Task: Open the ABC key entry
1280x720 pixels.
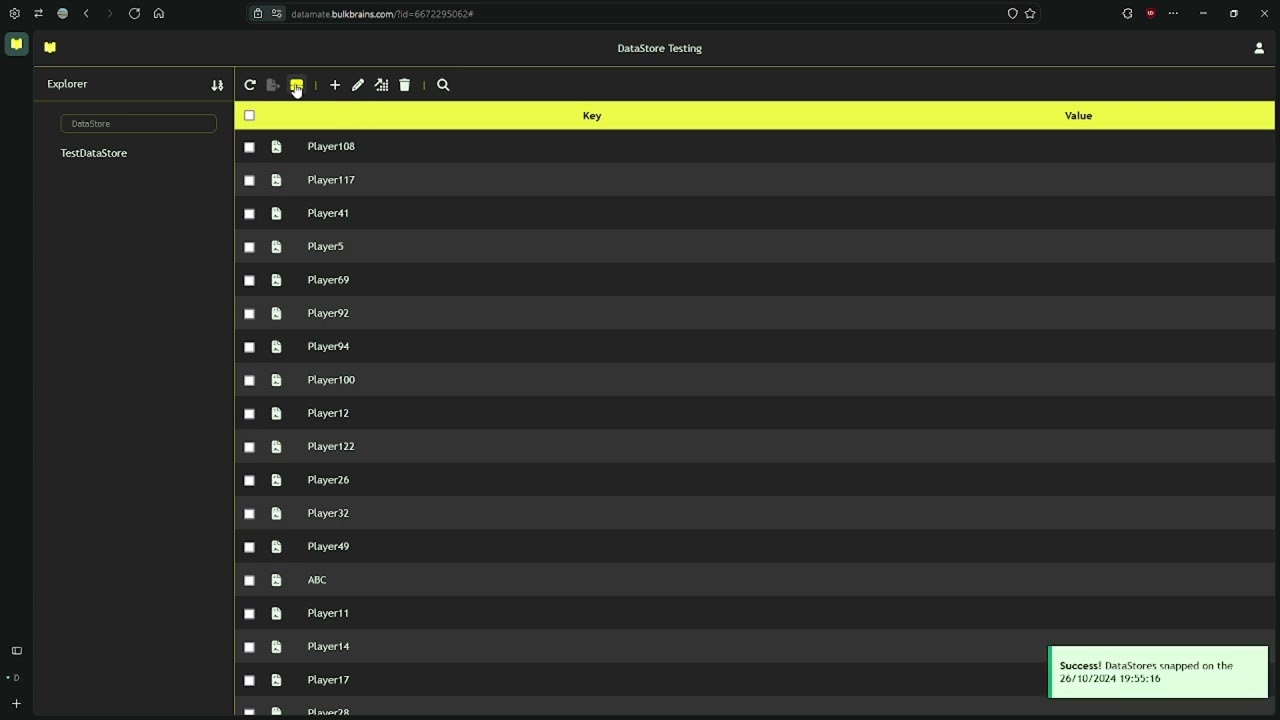Action: (317, 580)
